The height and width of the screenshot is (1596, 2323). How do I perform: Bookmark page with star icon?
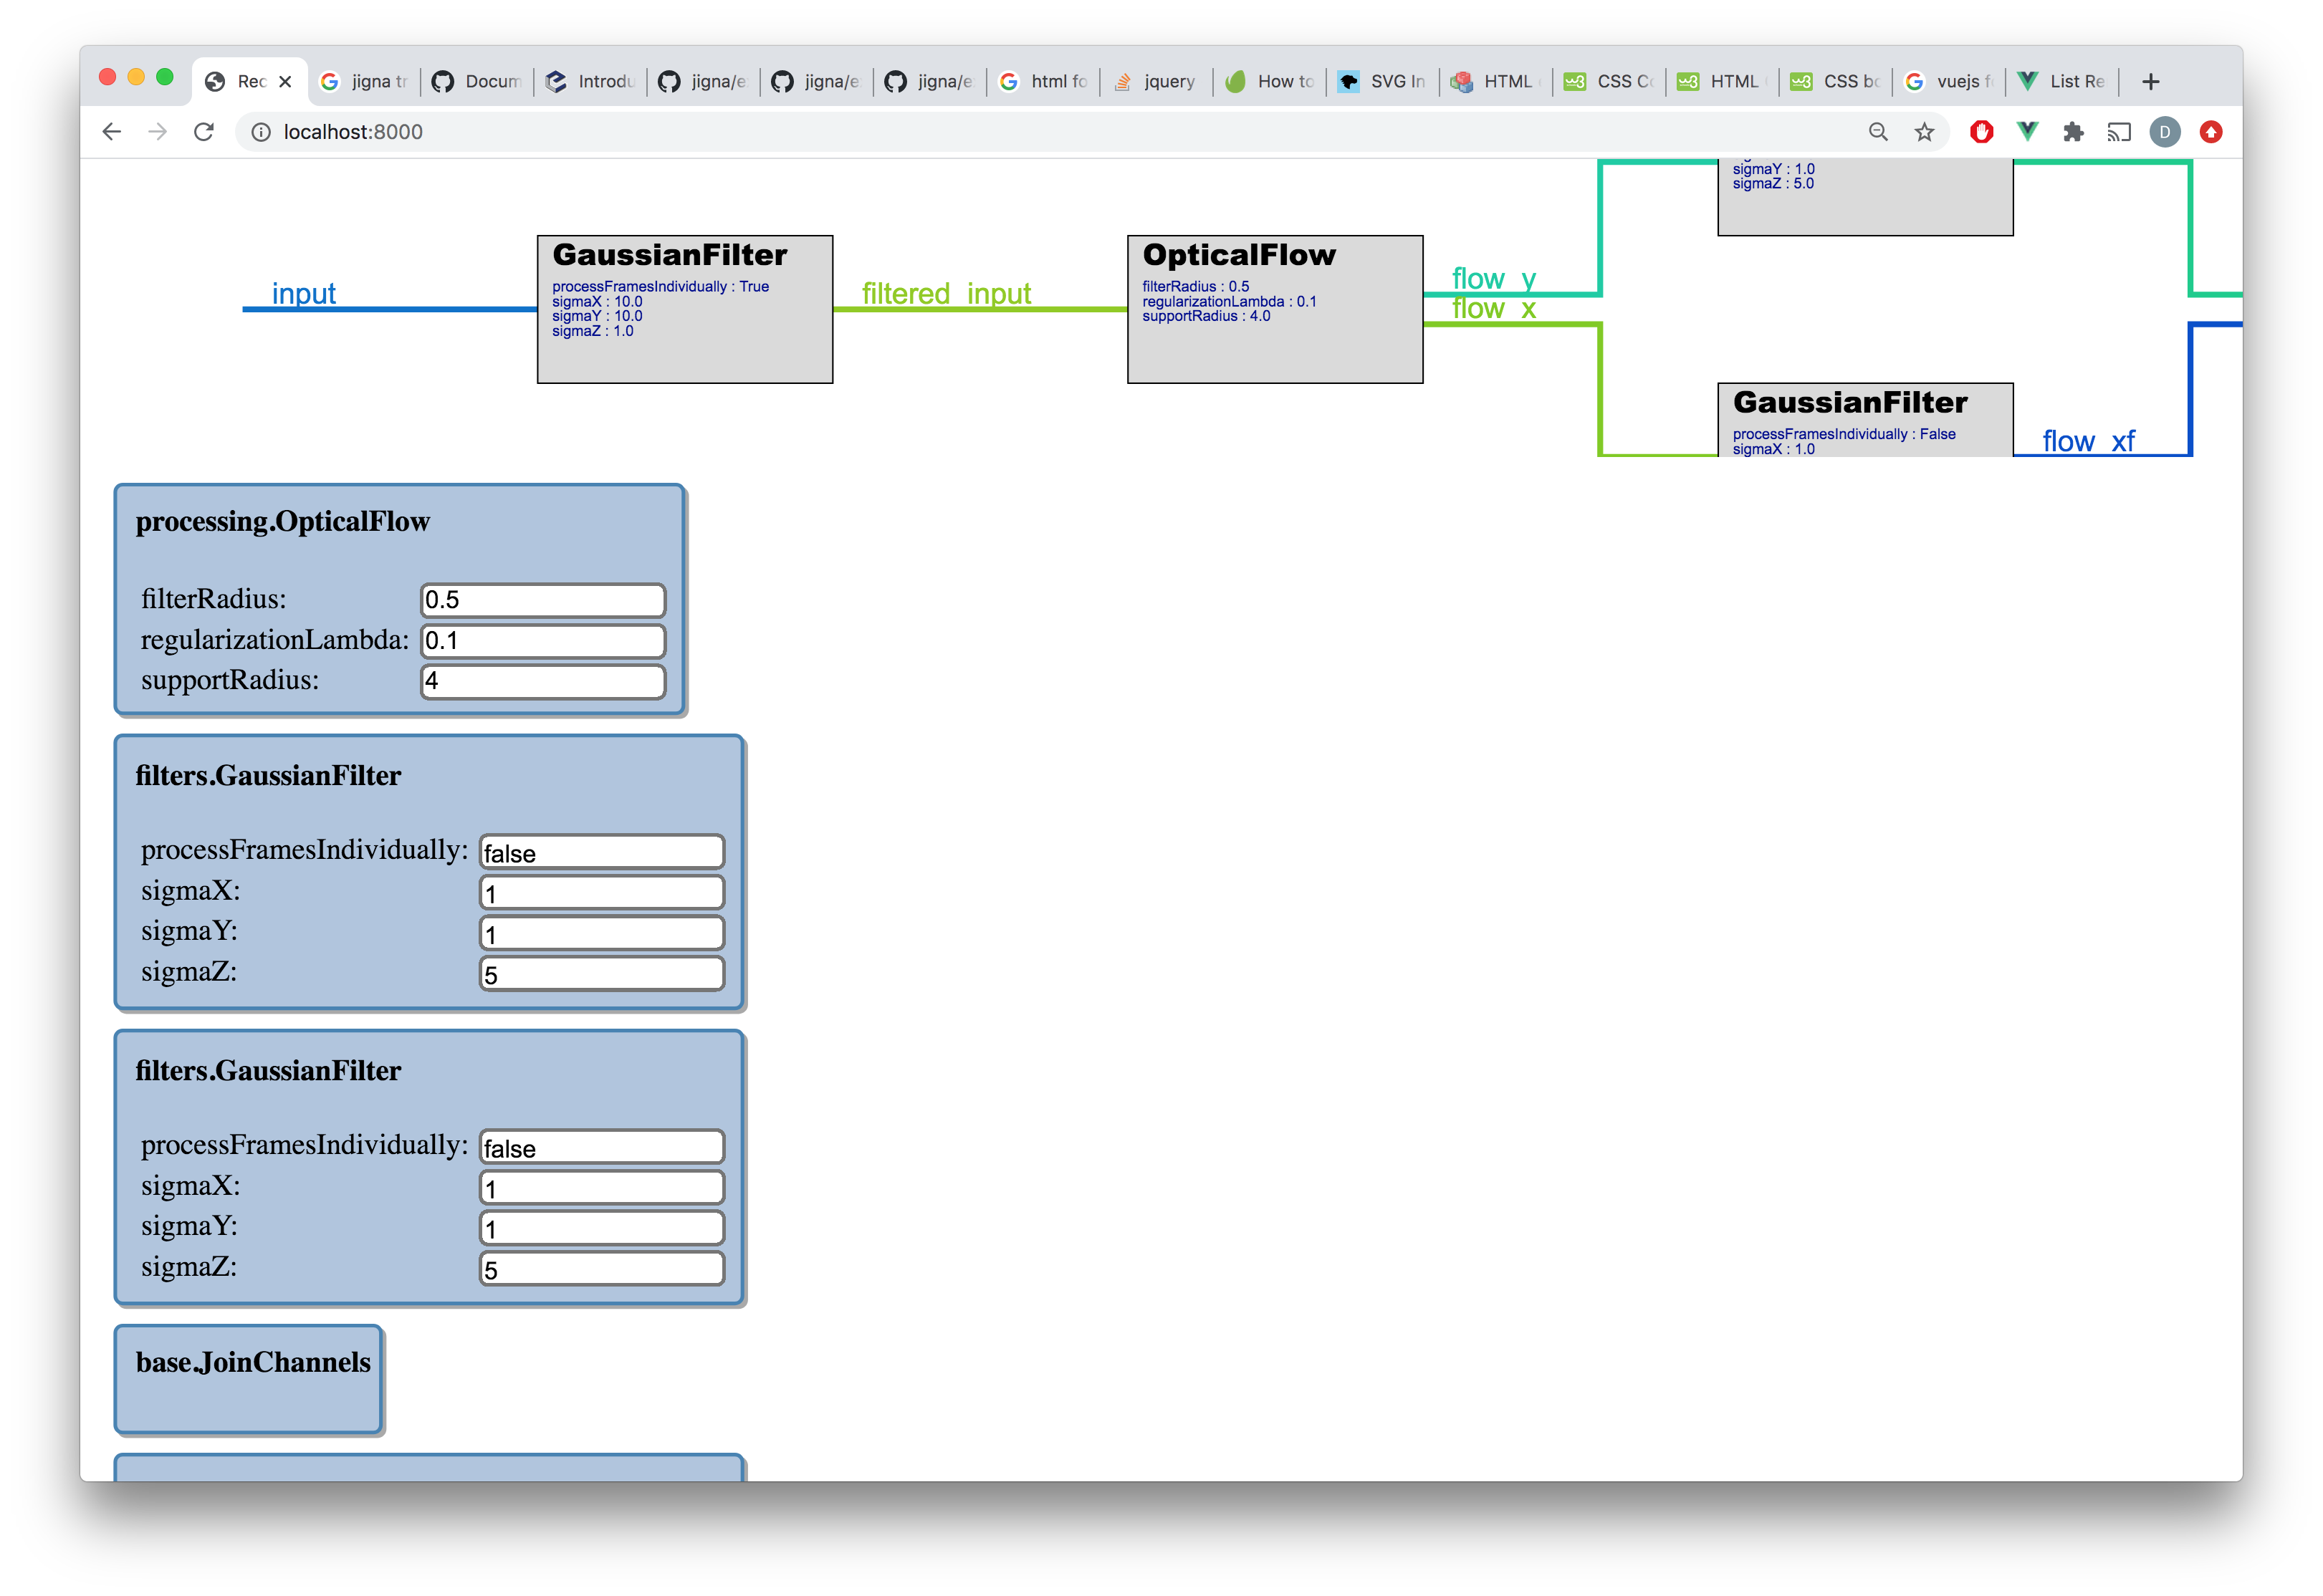click(x=1924, y=132)
